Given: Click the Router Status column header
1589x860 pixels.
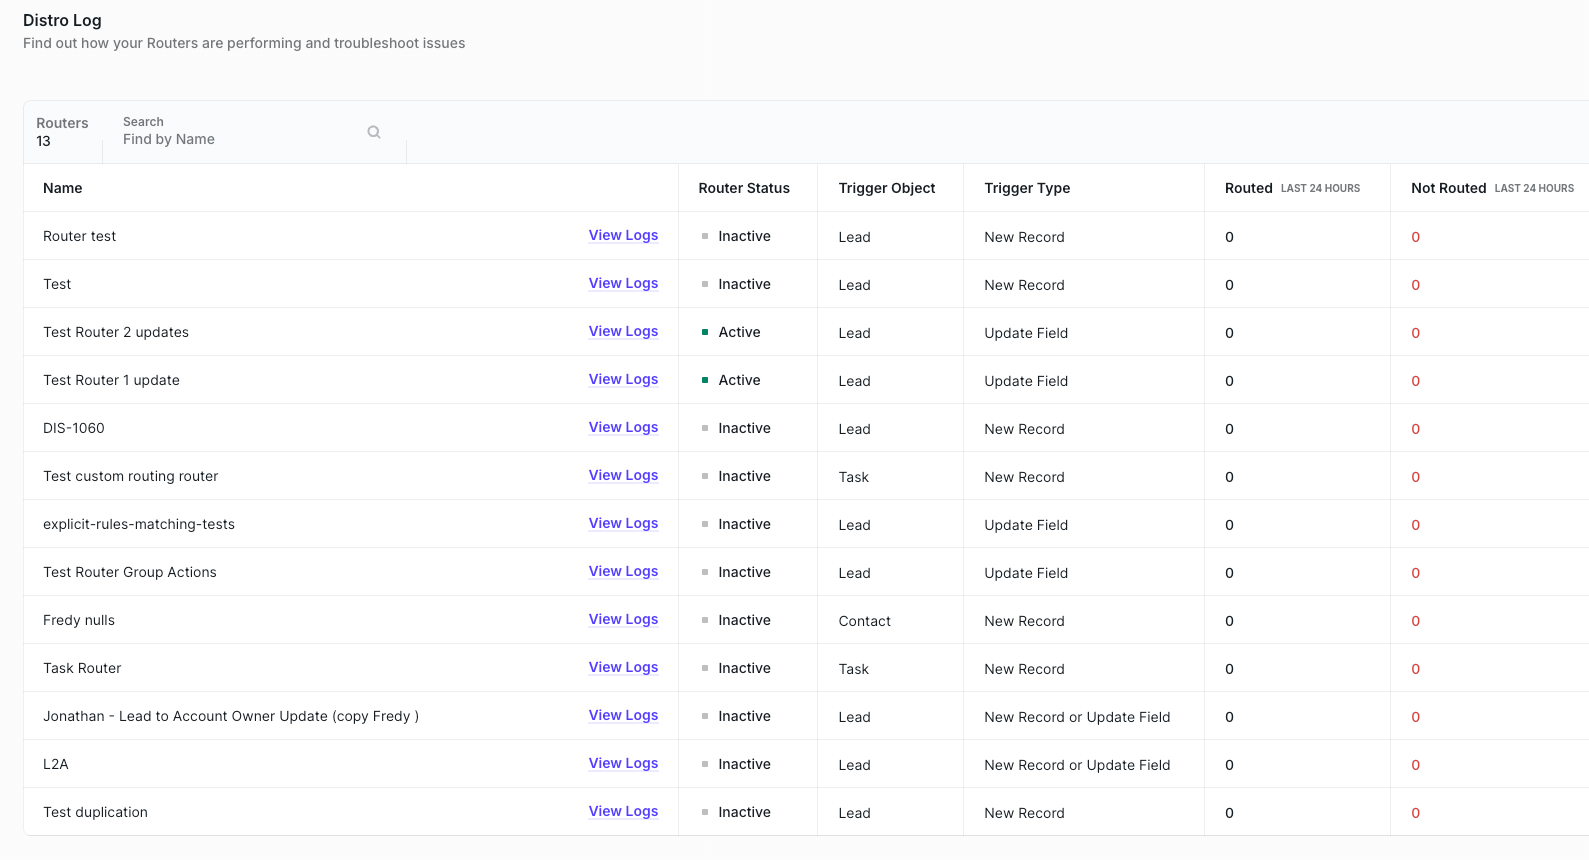Looking at the screenshot, I should point(744,188).
